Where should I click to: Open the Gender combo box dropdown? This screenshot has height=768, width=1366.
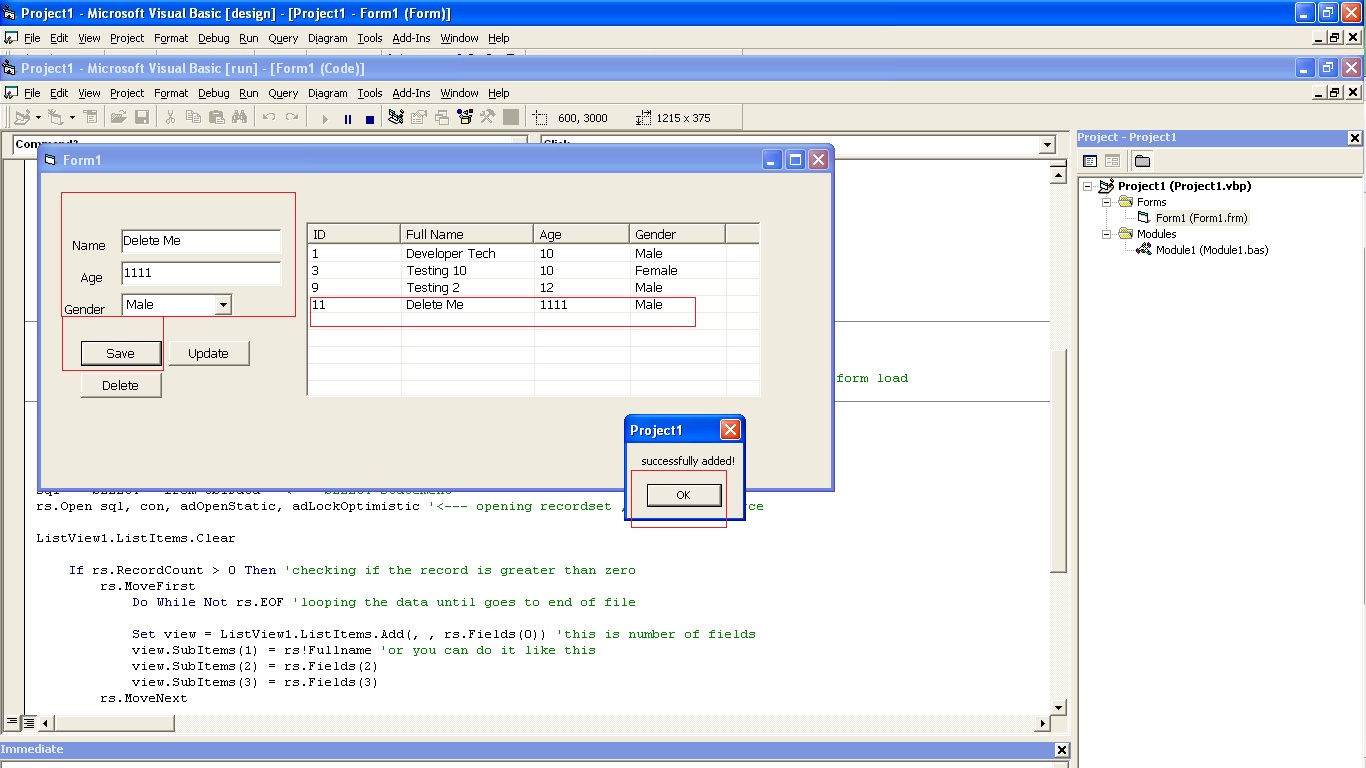pyautogui.click(x=224, y=303)
